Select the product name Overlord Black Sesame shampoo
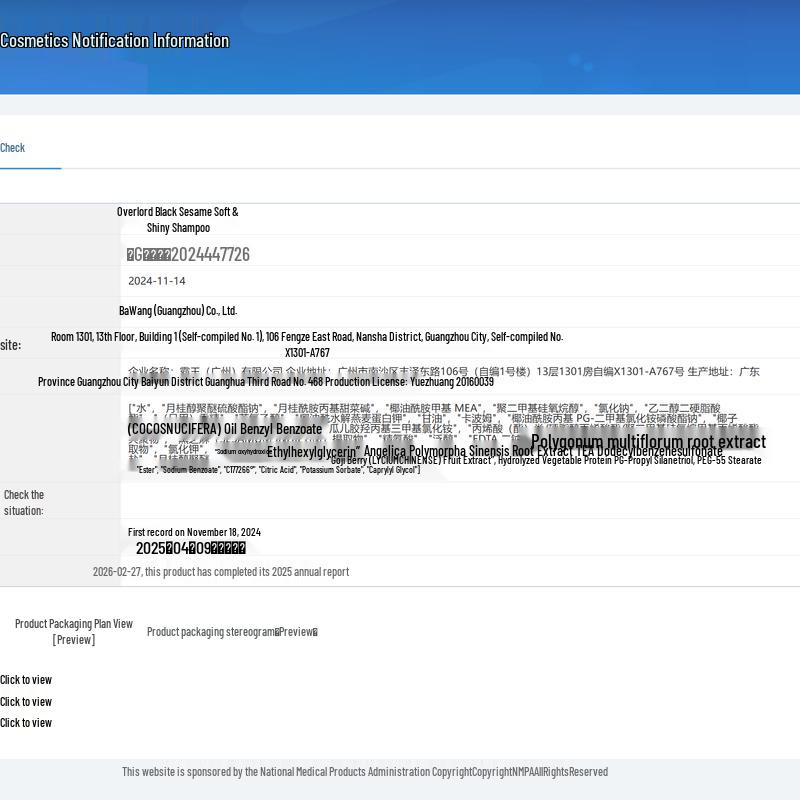Viewport: 800px width, 800px height. pyautogui.click(x=178, y=219)
